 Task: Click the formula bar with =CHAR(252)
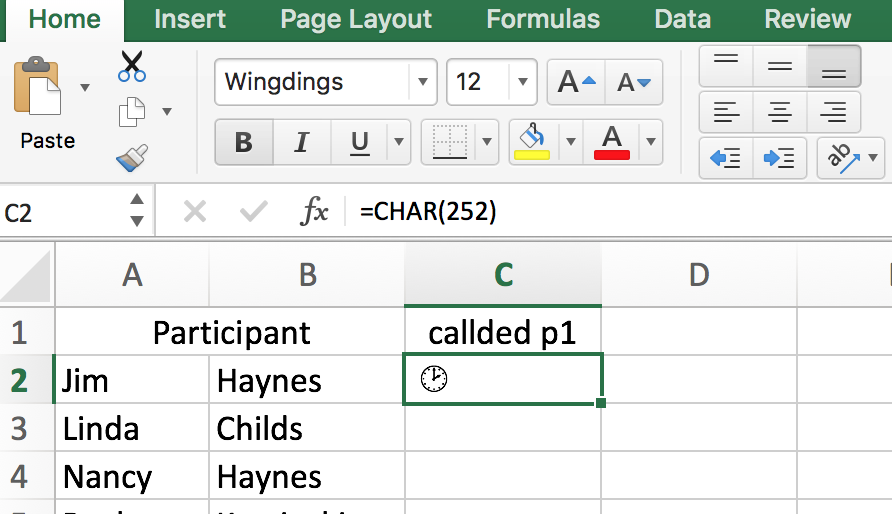620,212
